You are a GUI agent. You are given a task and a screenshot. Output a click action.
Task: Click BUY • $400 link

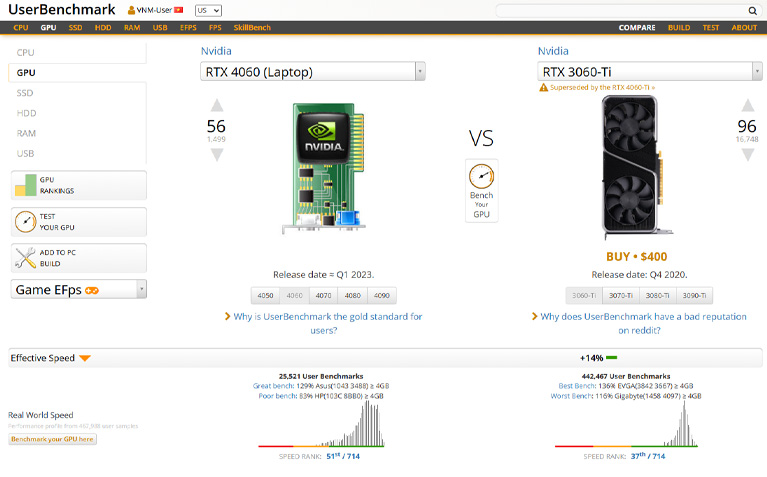[636, 257]
